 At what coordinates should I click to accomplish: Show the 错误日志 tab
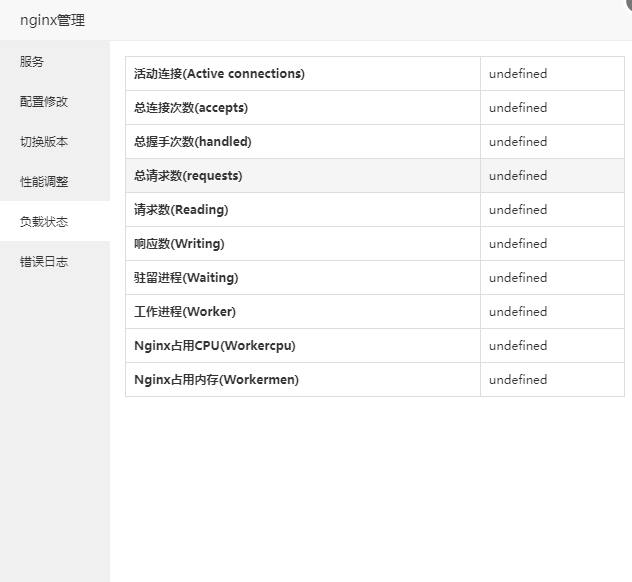[x=44, y=262]
